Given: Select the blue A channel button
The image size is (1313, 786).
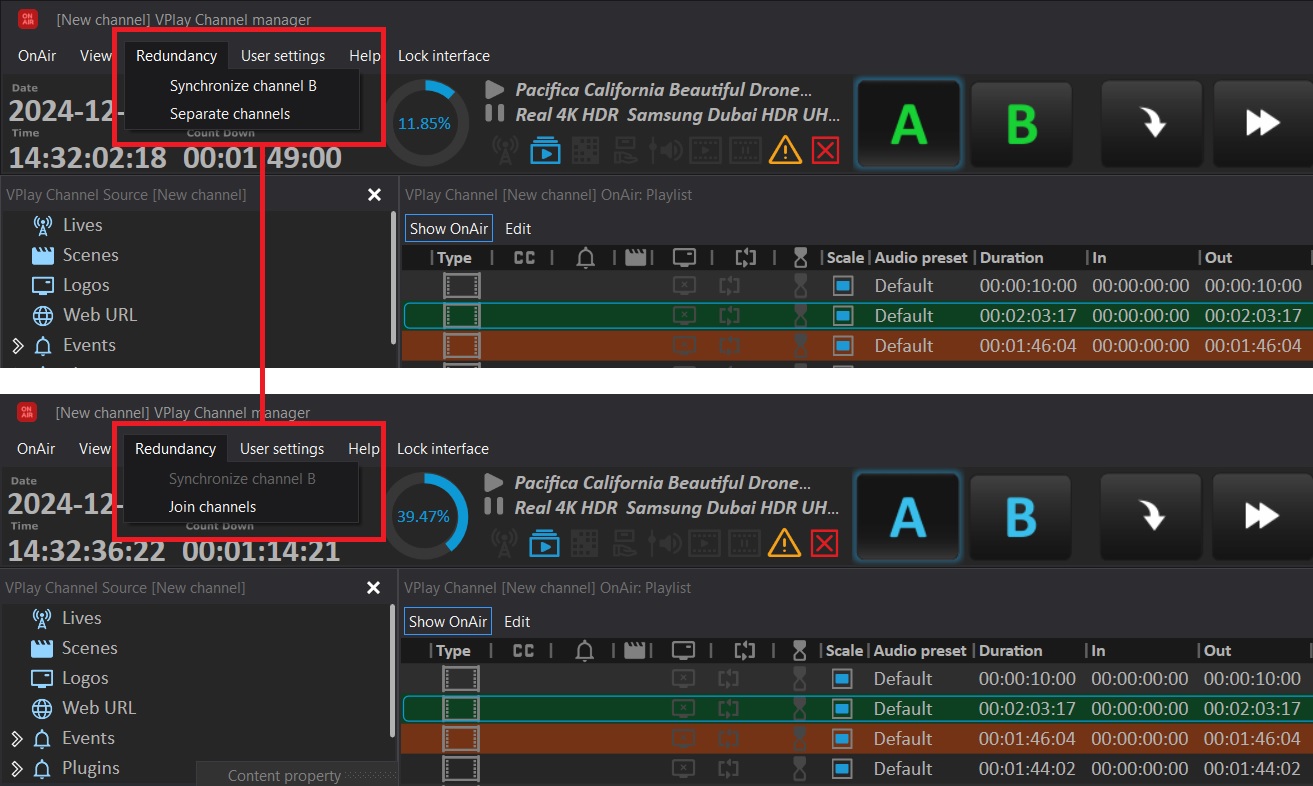Looking at the screenshot, I should 908,516.
